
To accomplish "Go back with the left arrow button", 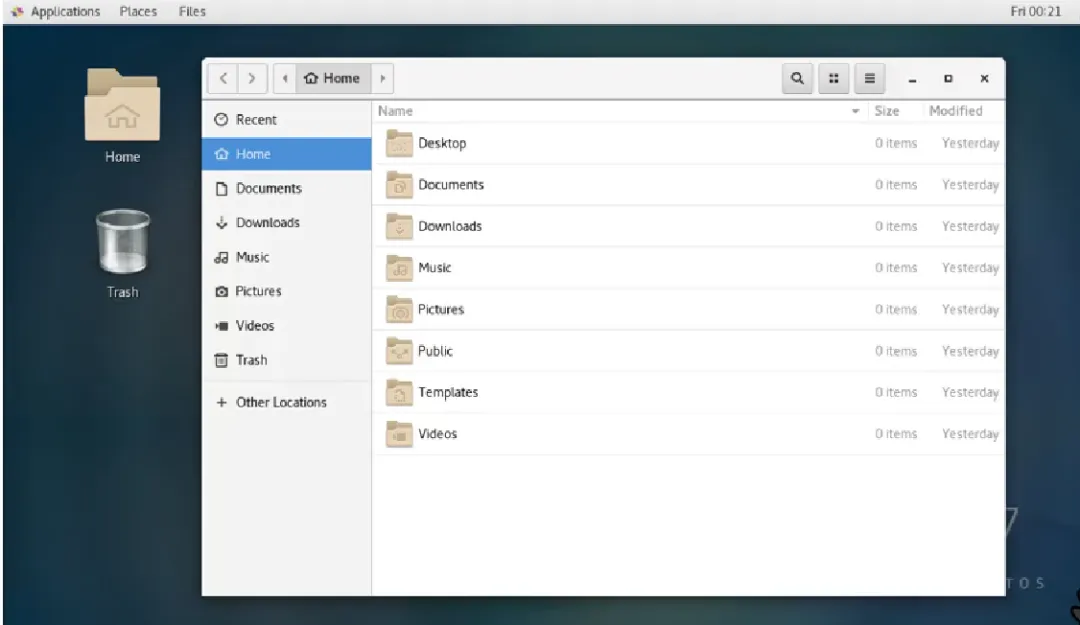I will coord(223,79).
